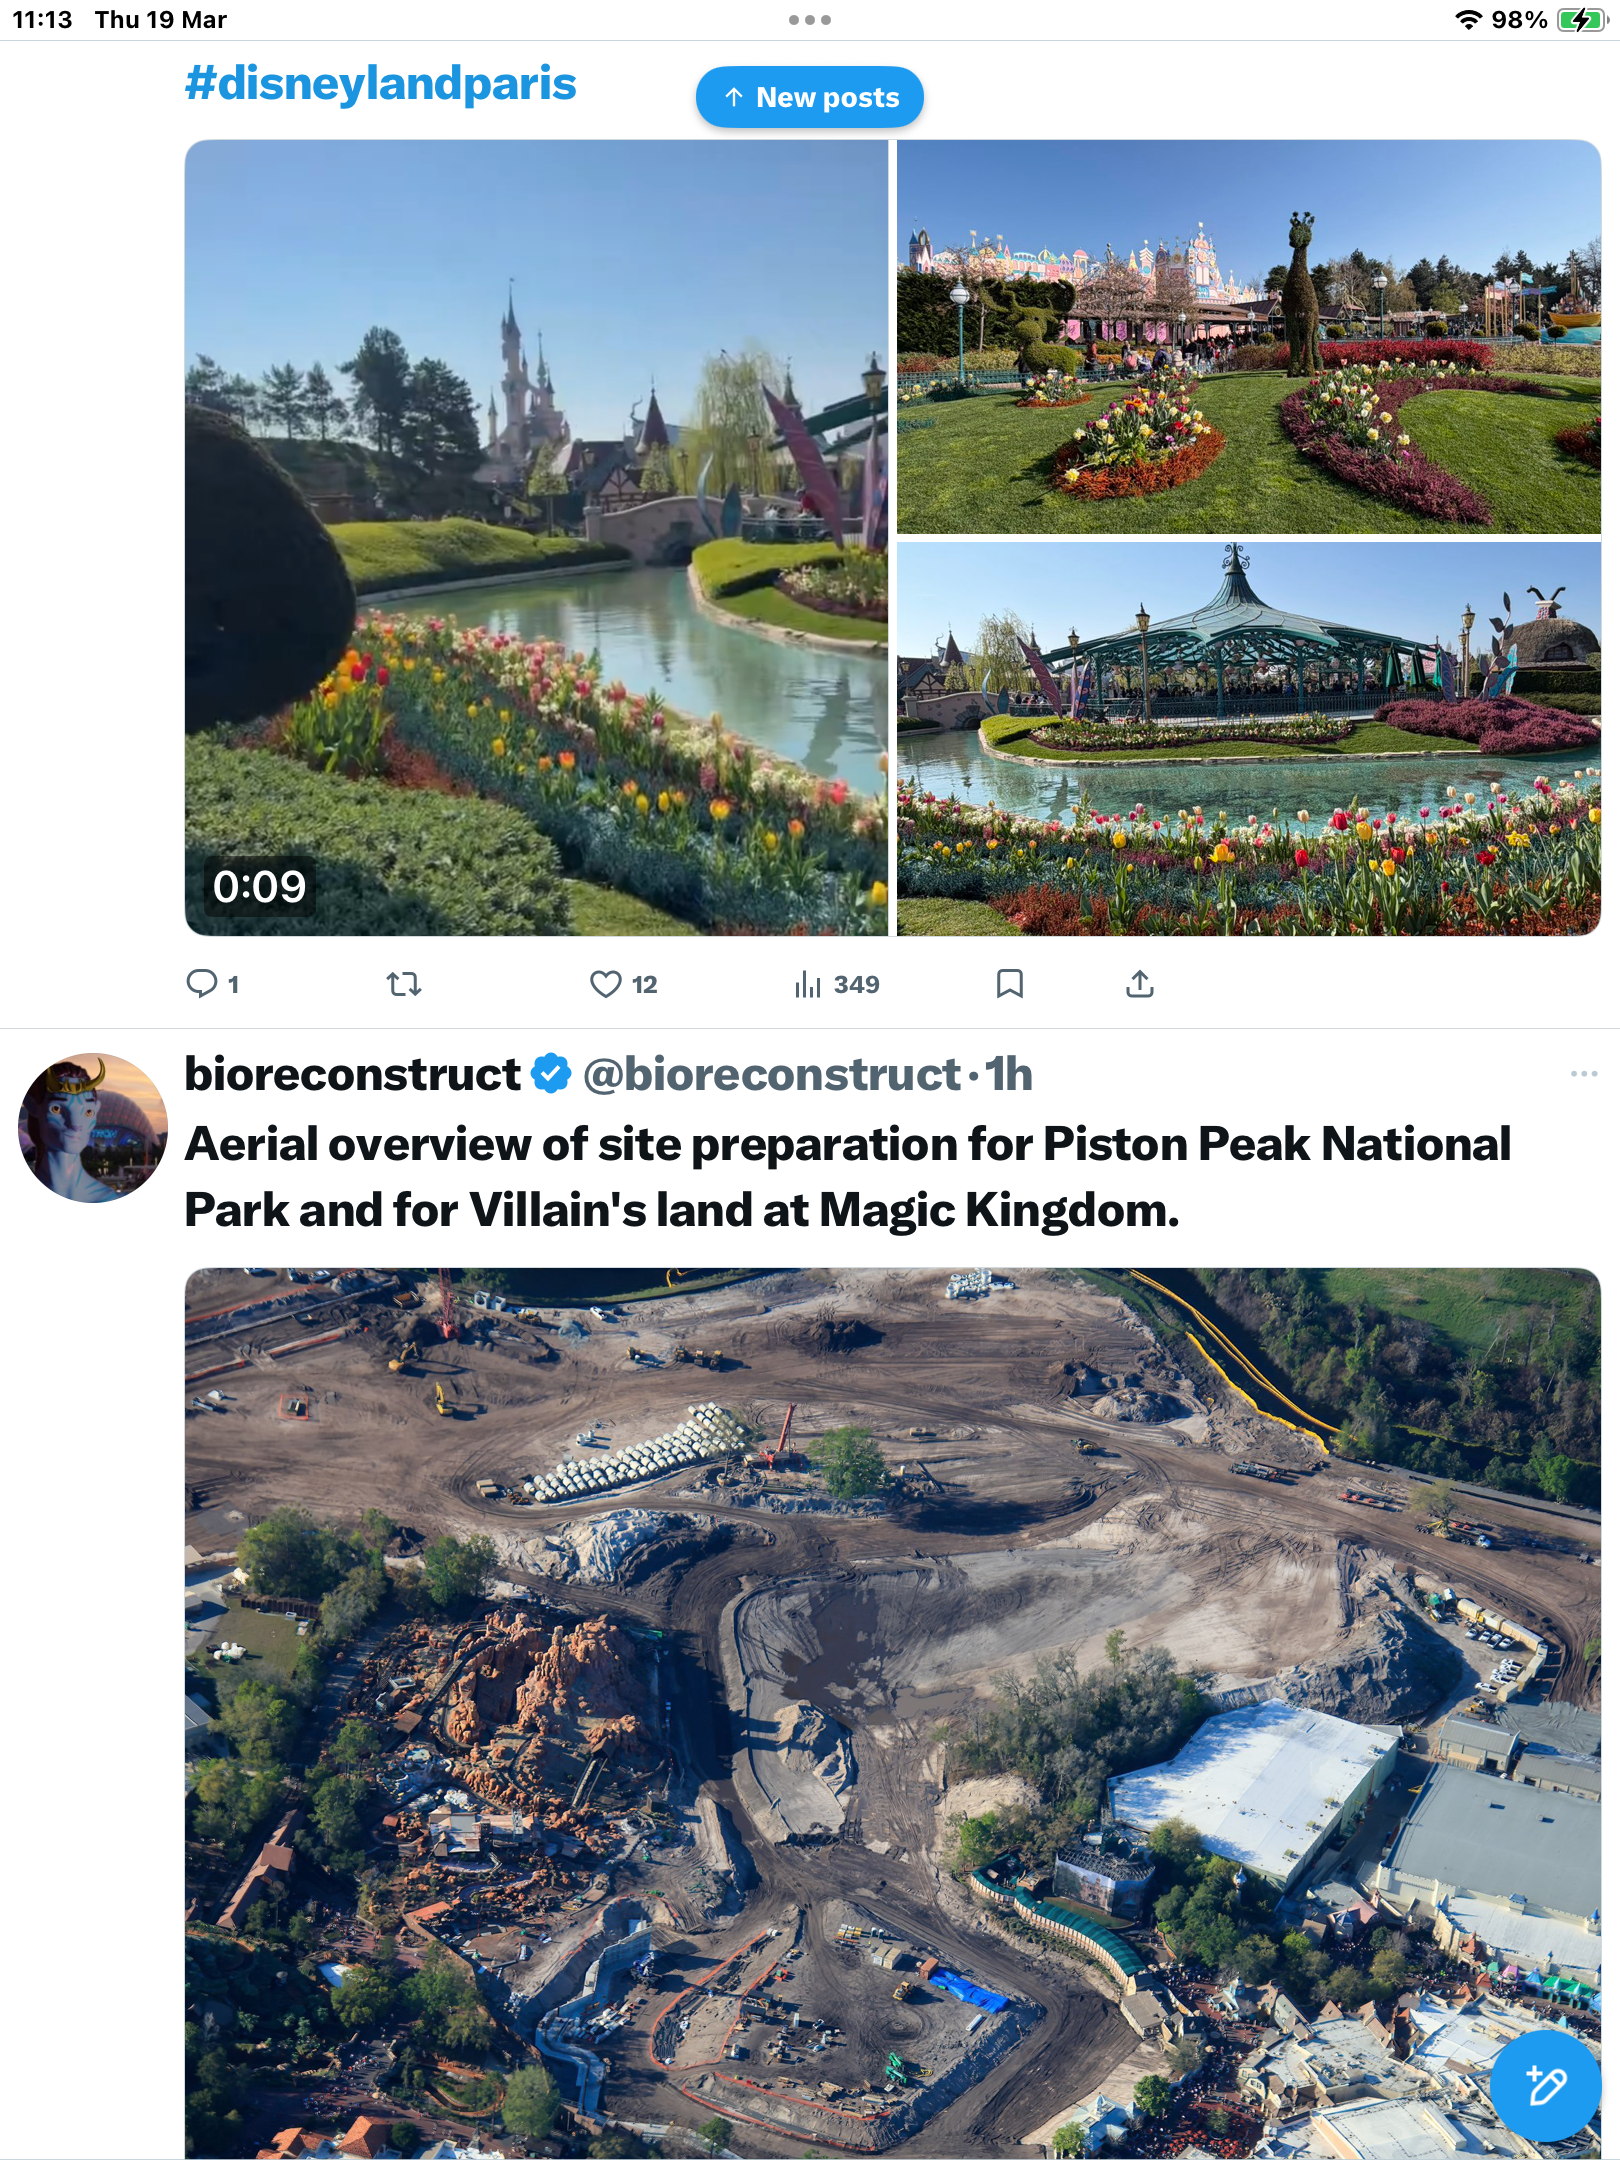Open replies on the tulip garden post

[212, 984]
